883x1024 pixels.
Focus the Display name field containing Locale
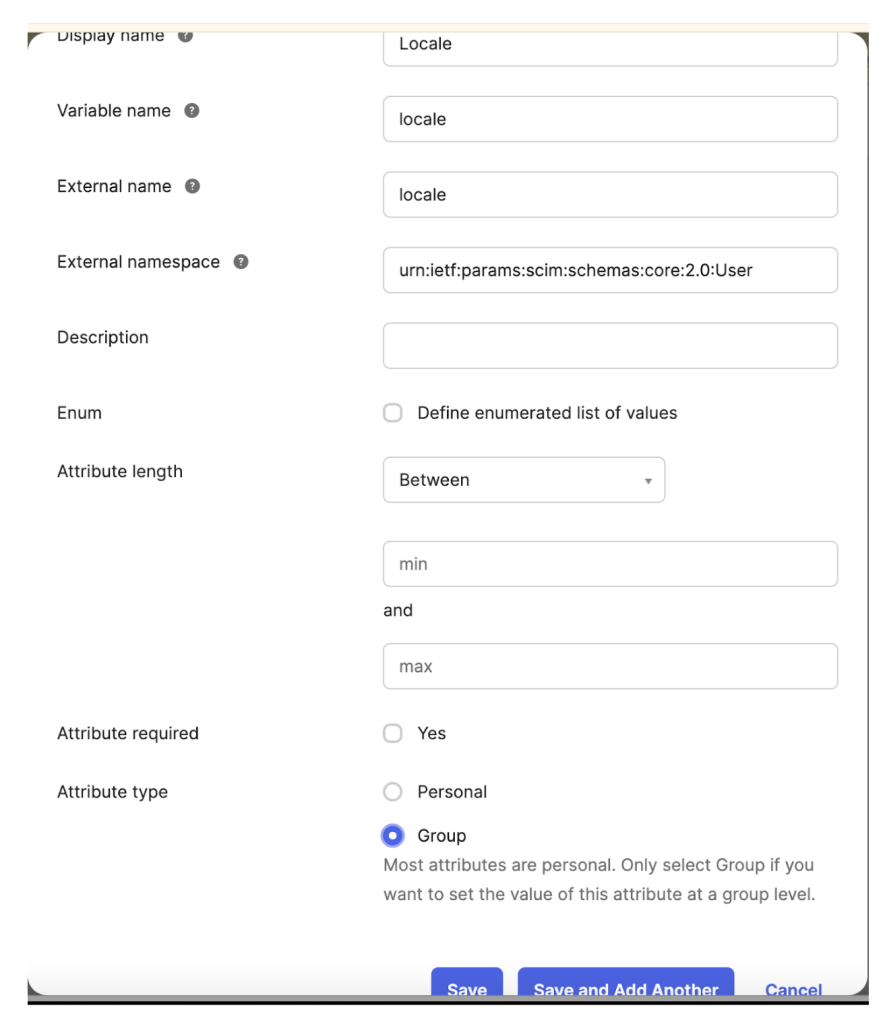(610, 47)
